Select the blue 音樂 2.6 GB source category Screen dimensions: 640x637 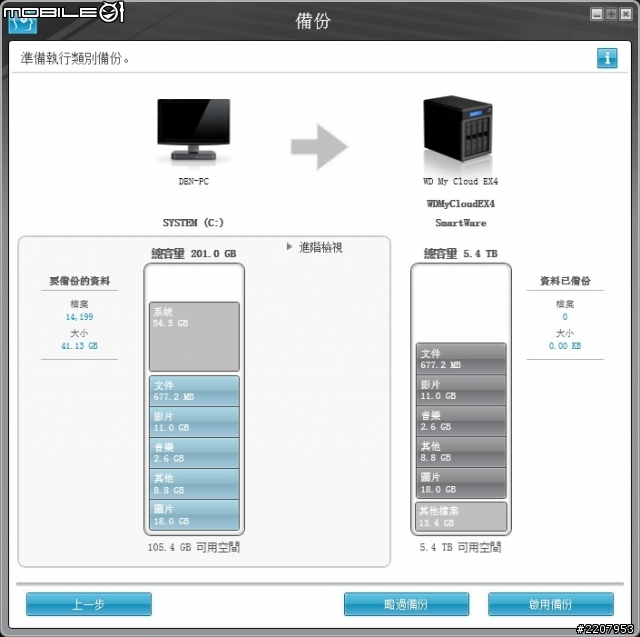pos(194,453)
